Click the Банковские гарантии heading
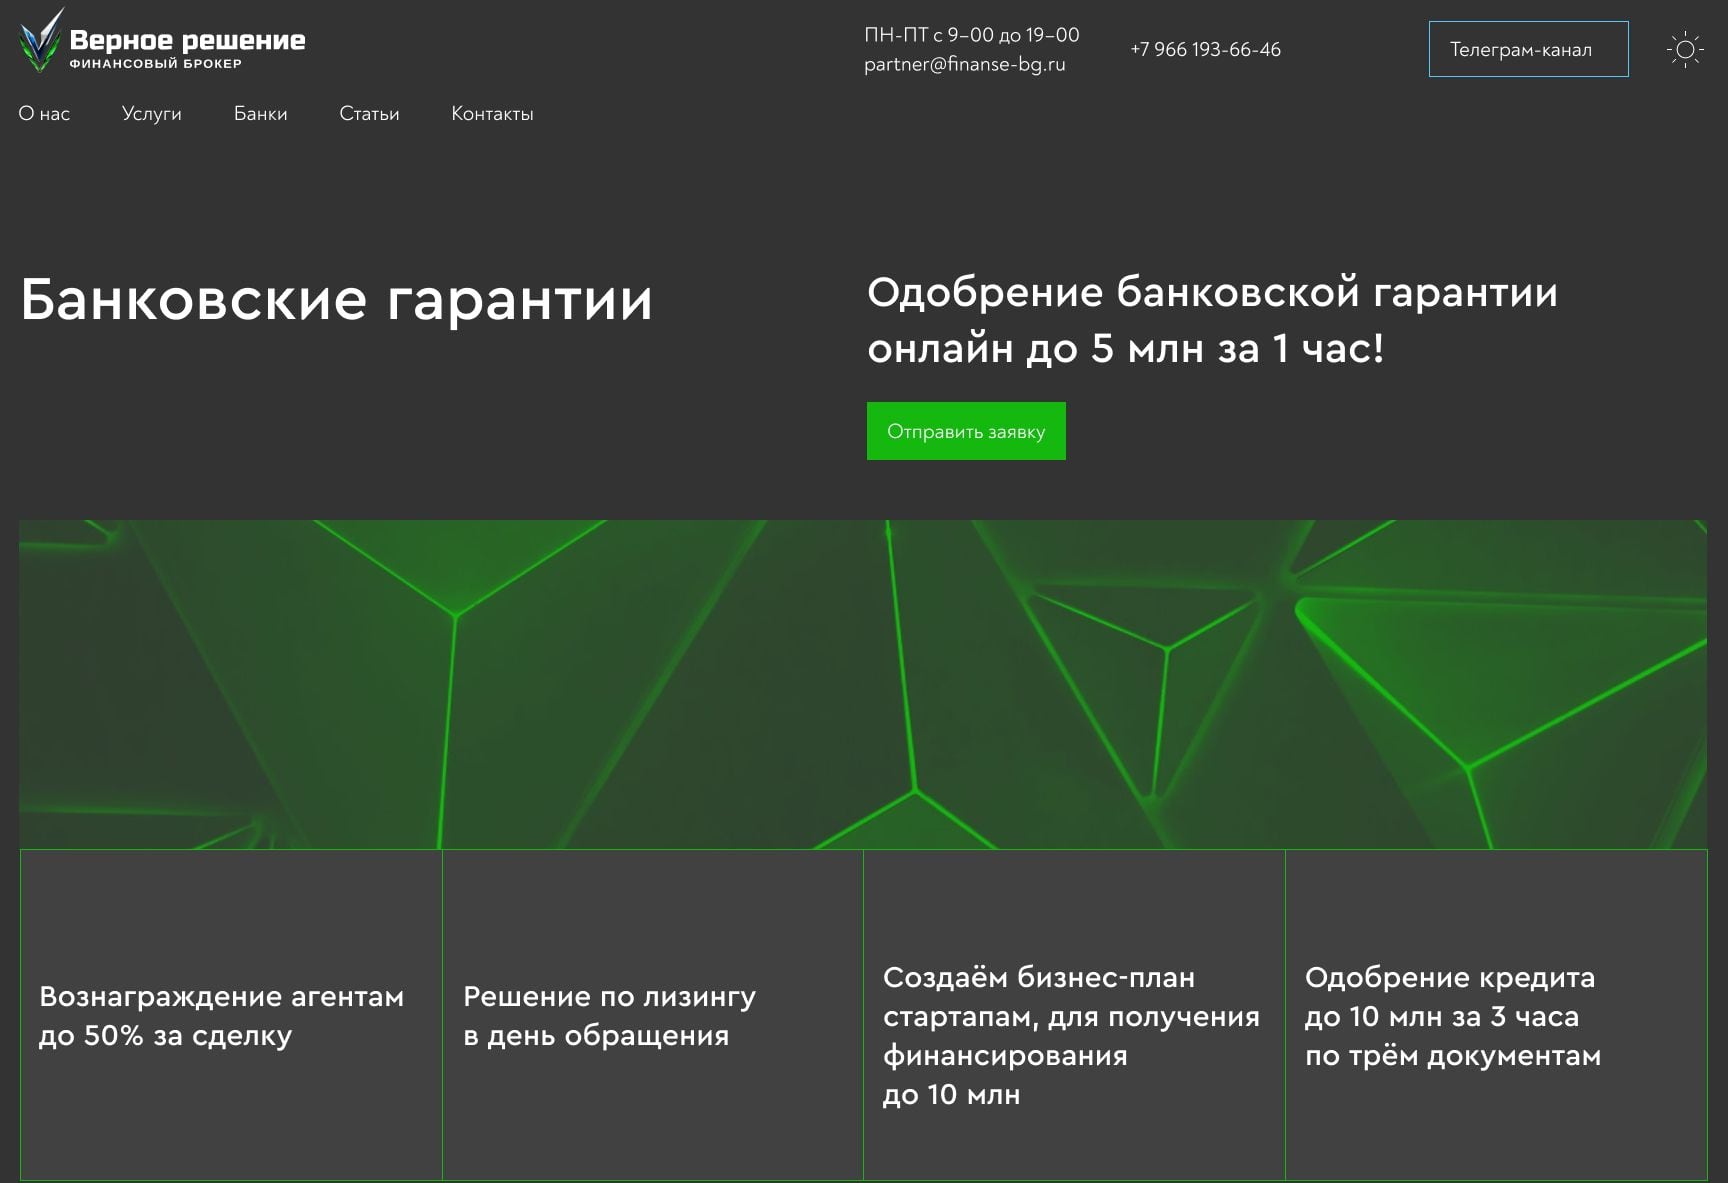This screenshot has width=1728, height=1183. click(336, 300)
